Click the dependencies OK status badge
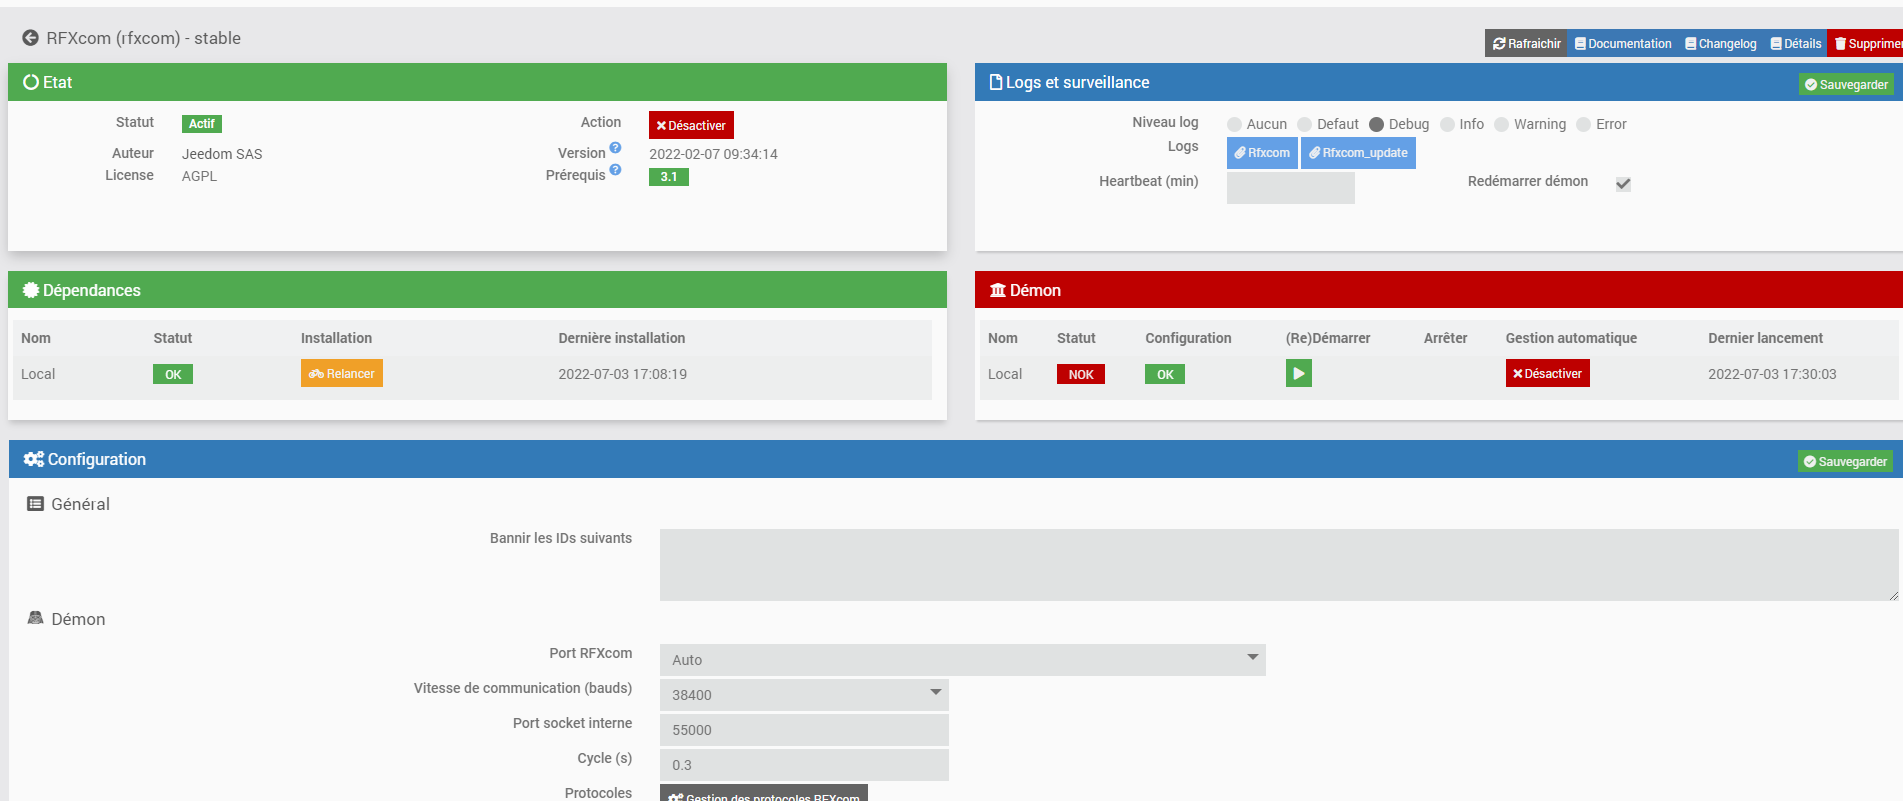The height and width of the screenshot is (801, 1903). [173, 374]
